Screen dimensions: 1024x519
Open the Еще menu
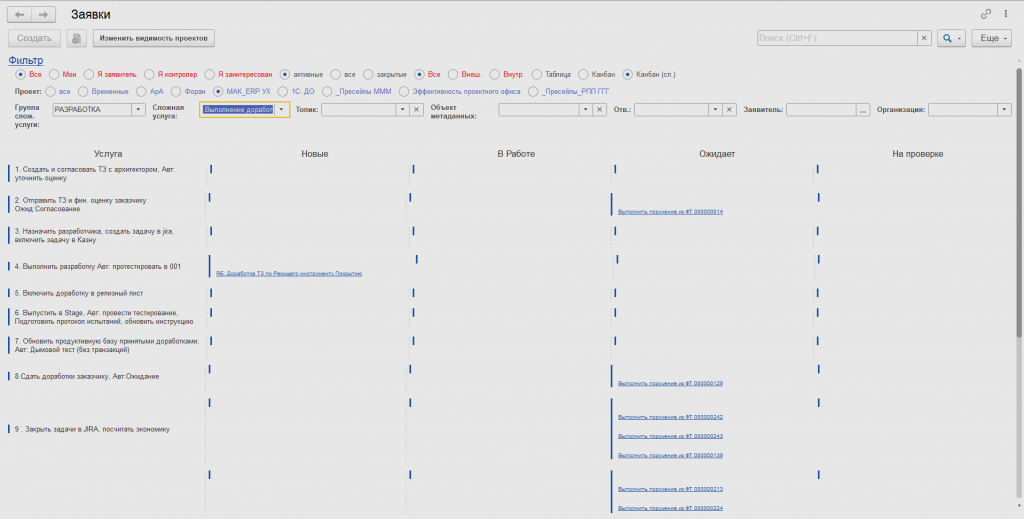[x=992, y=38]
